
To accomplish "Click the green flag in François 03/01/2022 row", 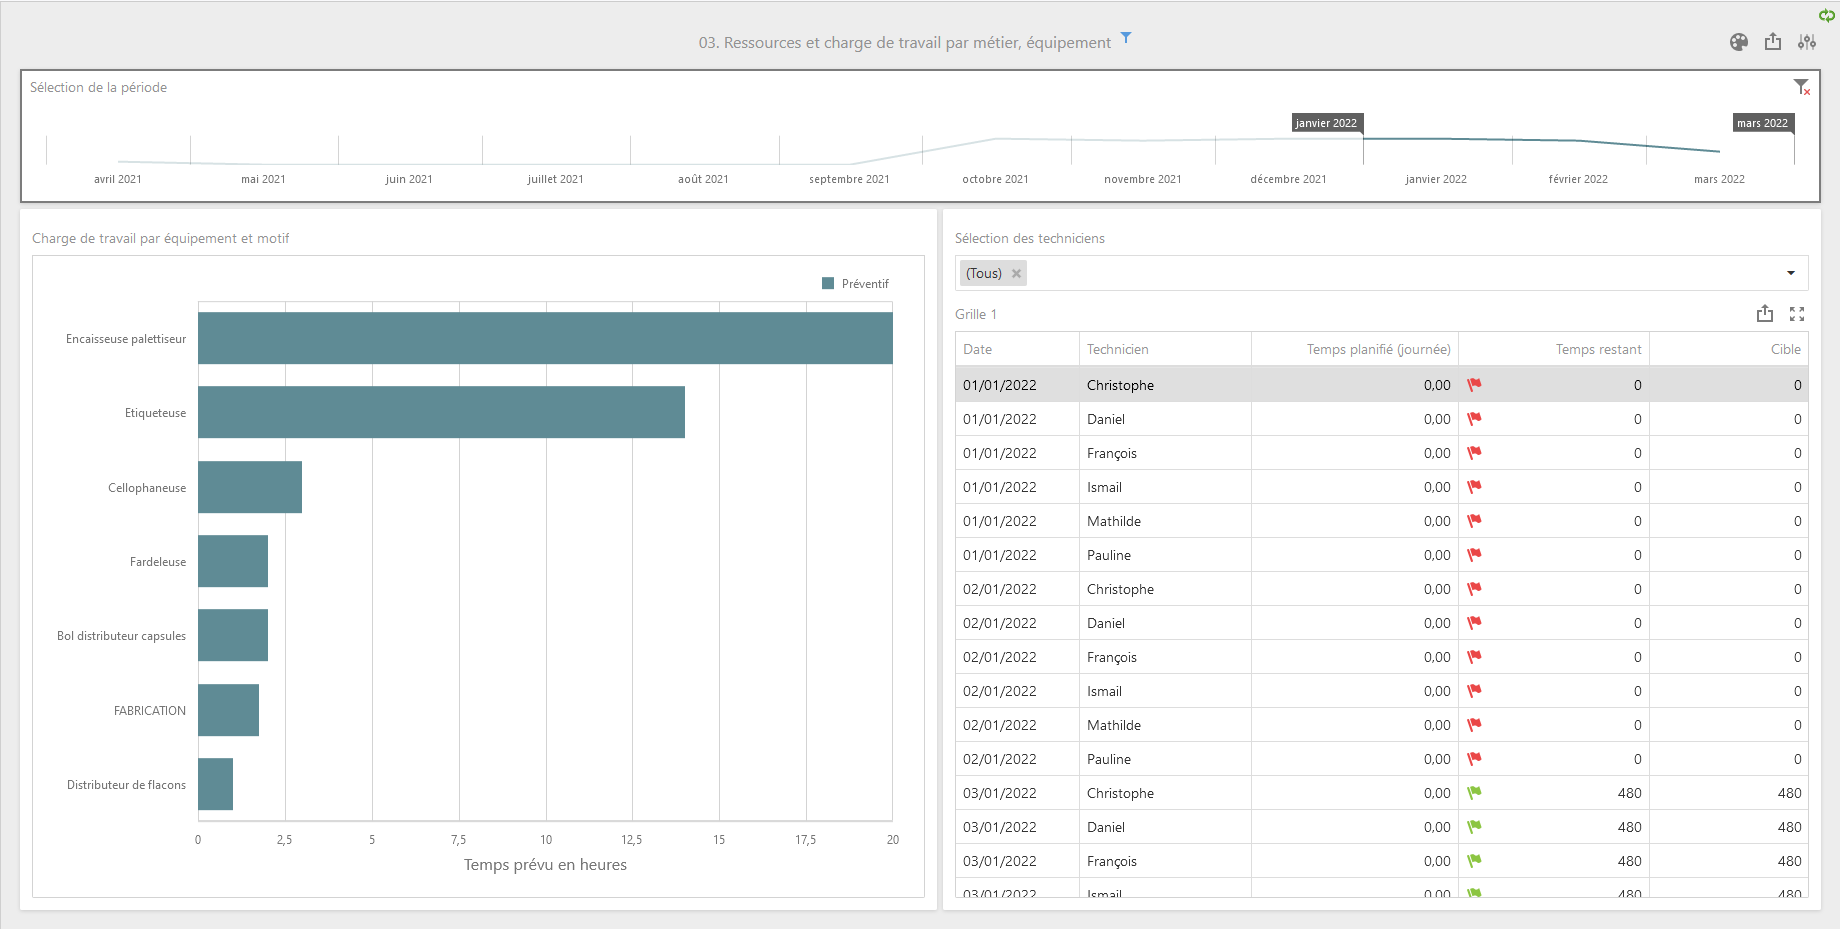I will (x=1474, y=861).
